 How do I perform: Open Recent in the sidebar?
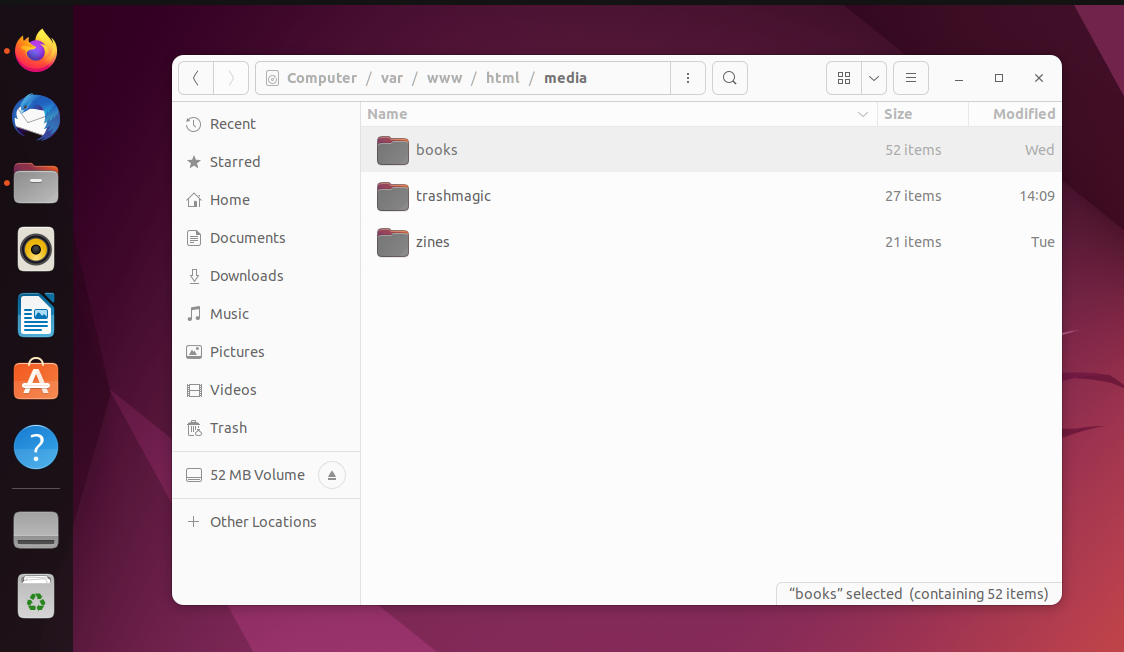click(x=266, y=124)
